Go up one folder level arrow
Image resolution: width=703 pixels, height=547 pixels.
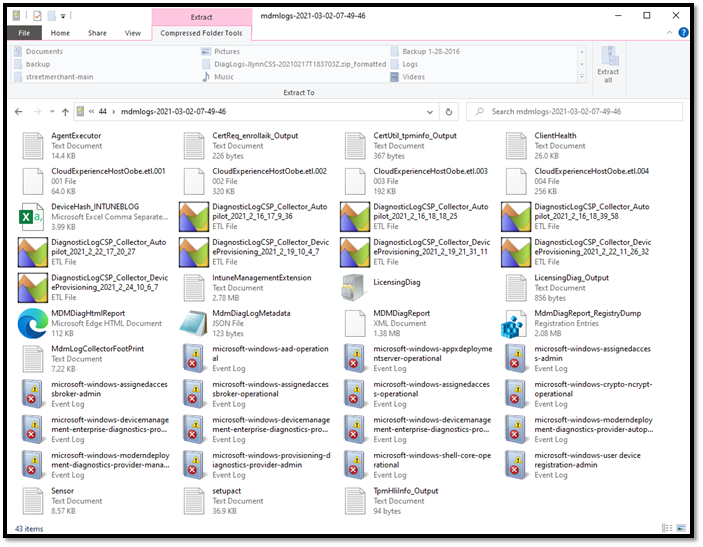coord(65,112)
